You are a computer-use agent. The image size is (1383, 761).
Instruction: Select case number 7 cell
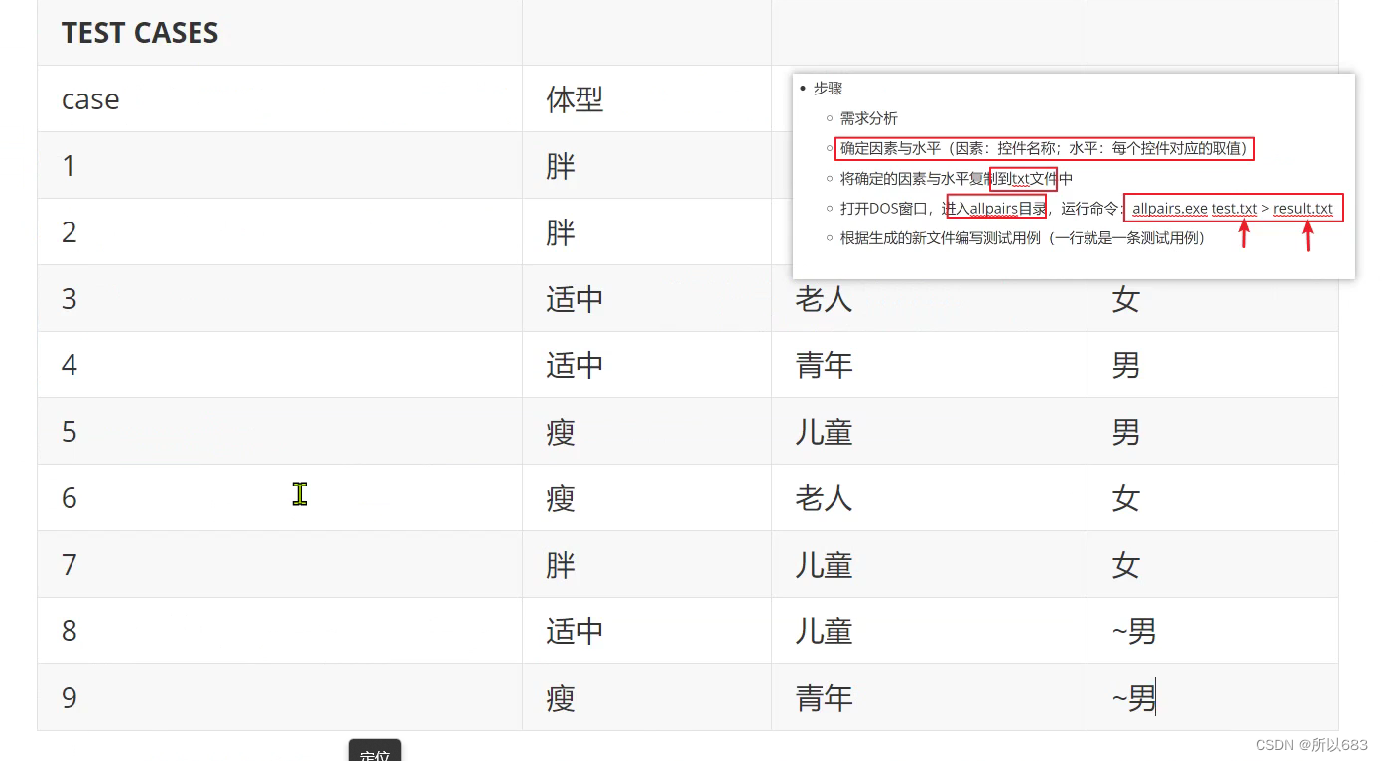(x=280, y=564)
